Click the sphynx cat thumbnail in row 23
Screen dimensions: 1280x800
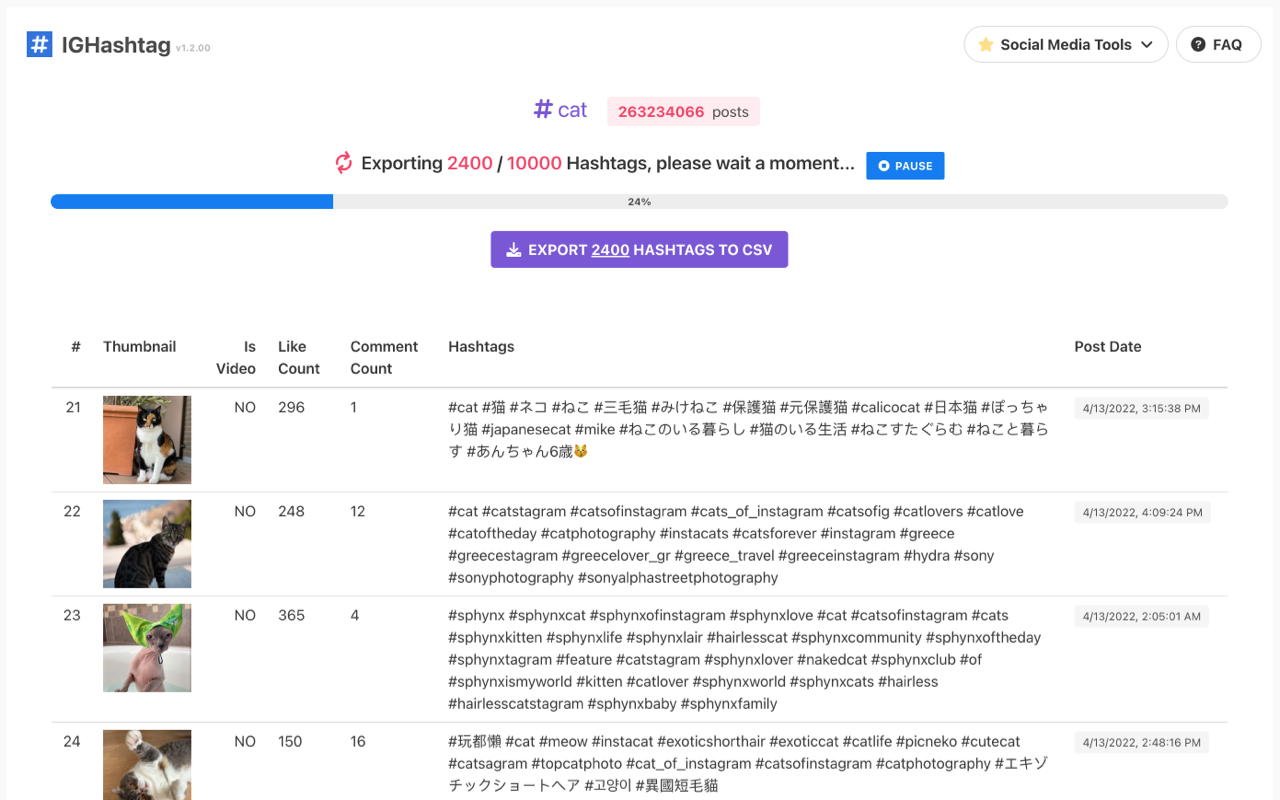(147, 648)
